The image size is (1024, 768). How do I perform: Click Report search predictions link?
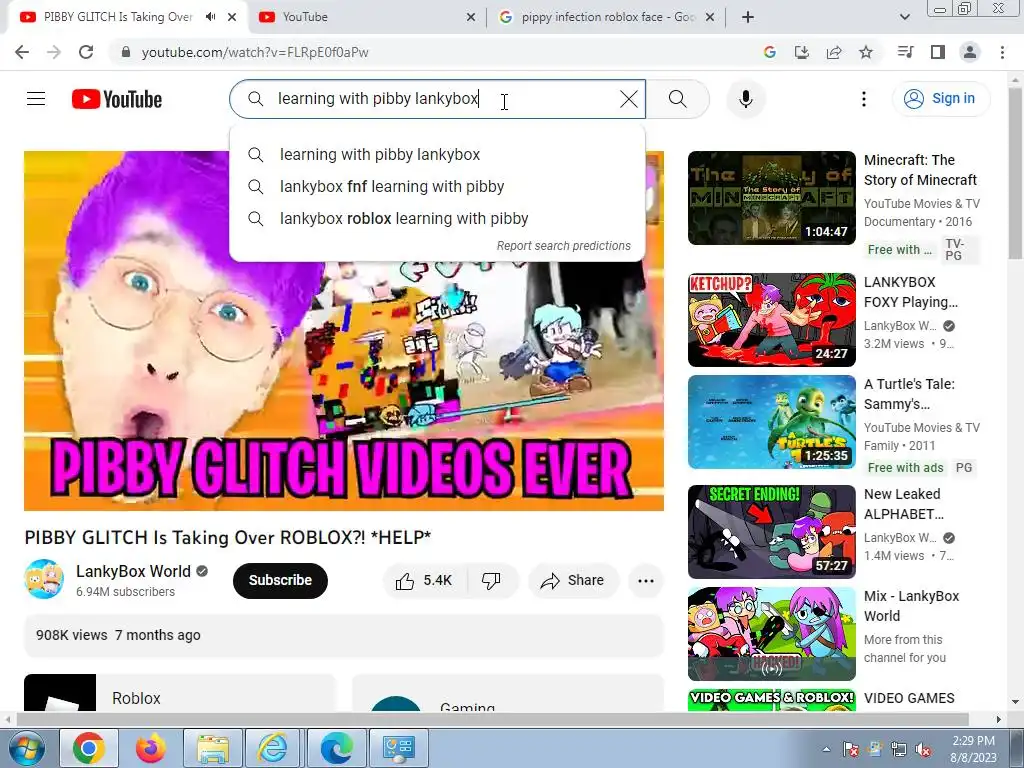click(x=564, y=246)
